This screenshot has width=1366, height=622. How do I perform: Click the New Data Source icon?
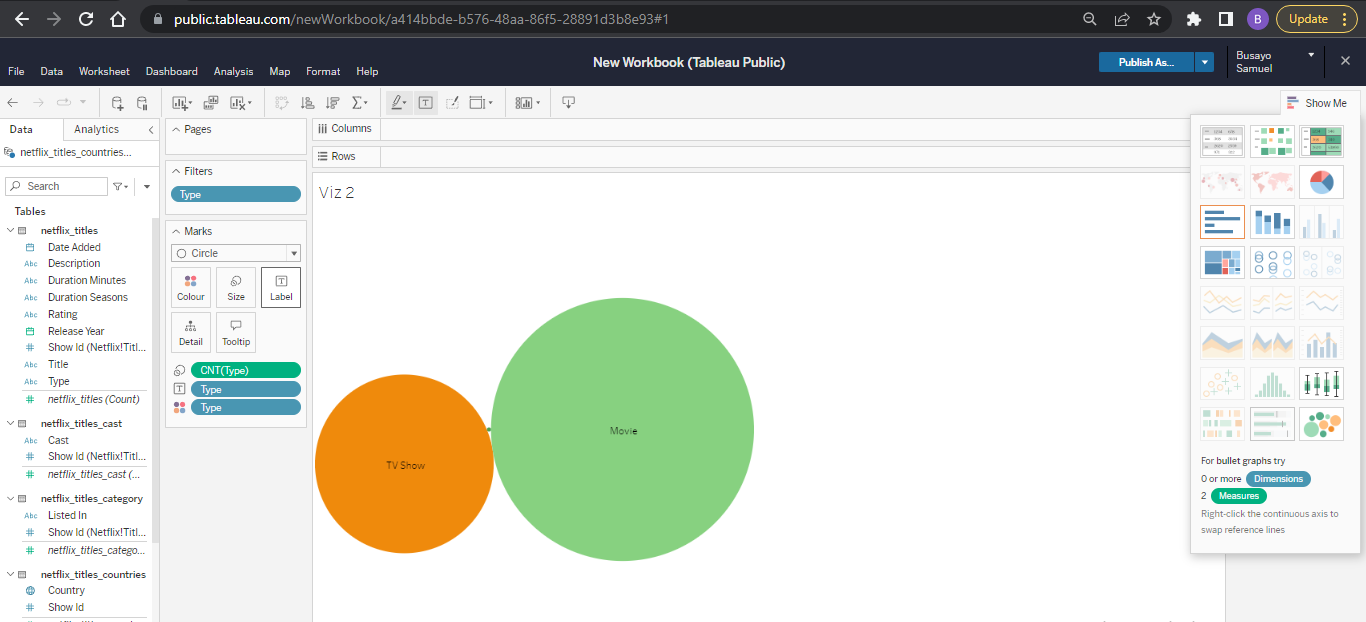(x=117, y=103)
